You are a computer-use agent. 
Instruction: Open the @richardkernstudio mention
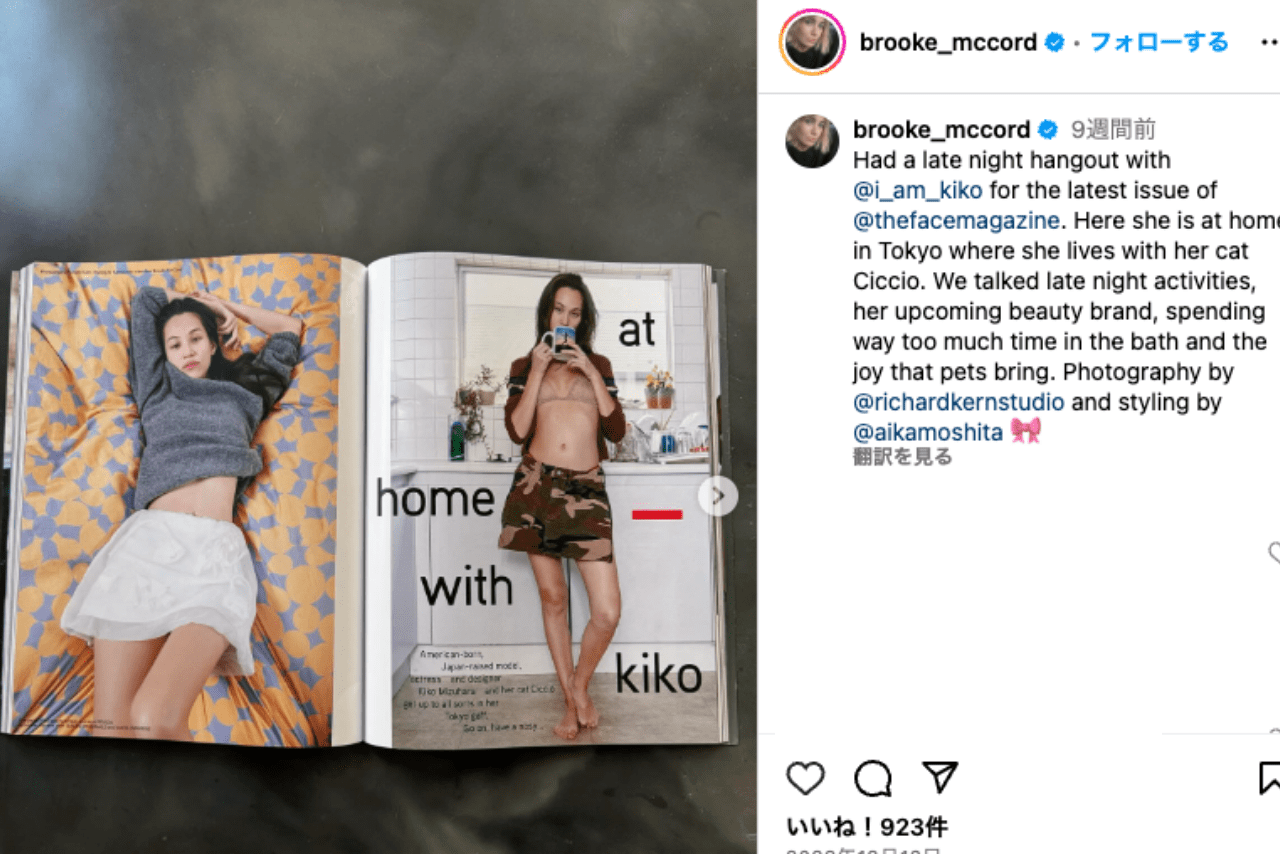coord(959,403)
